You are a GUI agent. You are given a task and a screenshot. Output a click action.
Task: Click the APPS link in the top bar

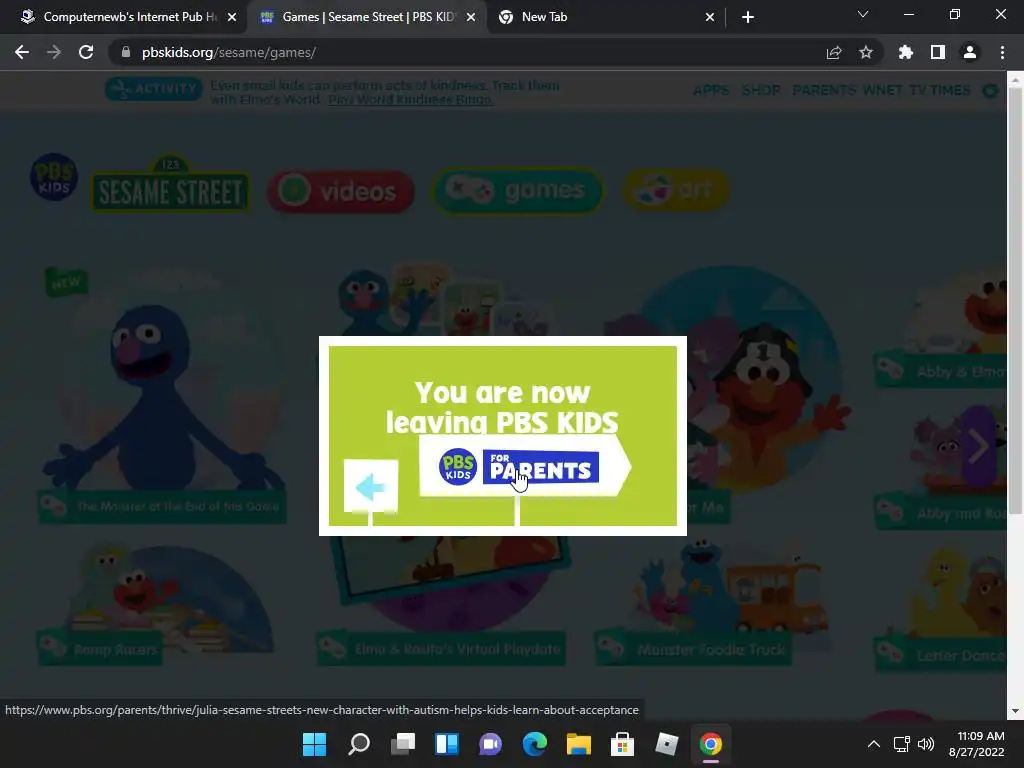tap(711, 90)
